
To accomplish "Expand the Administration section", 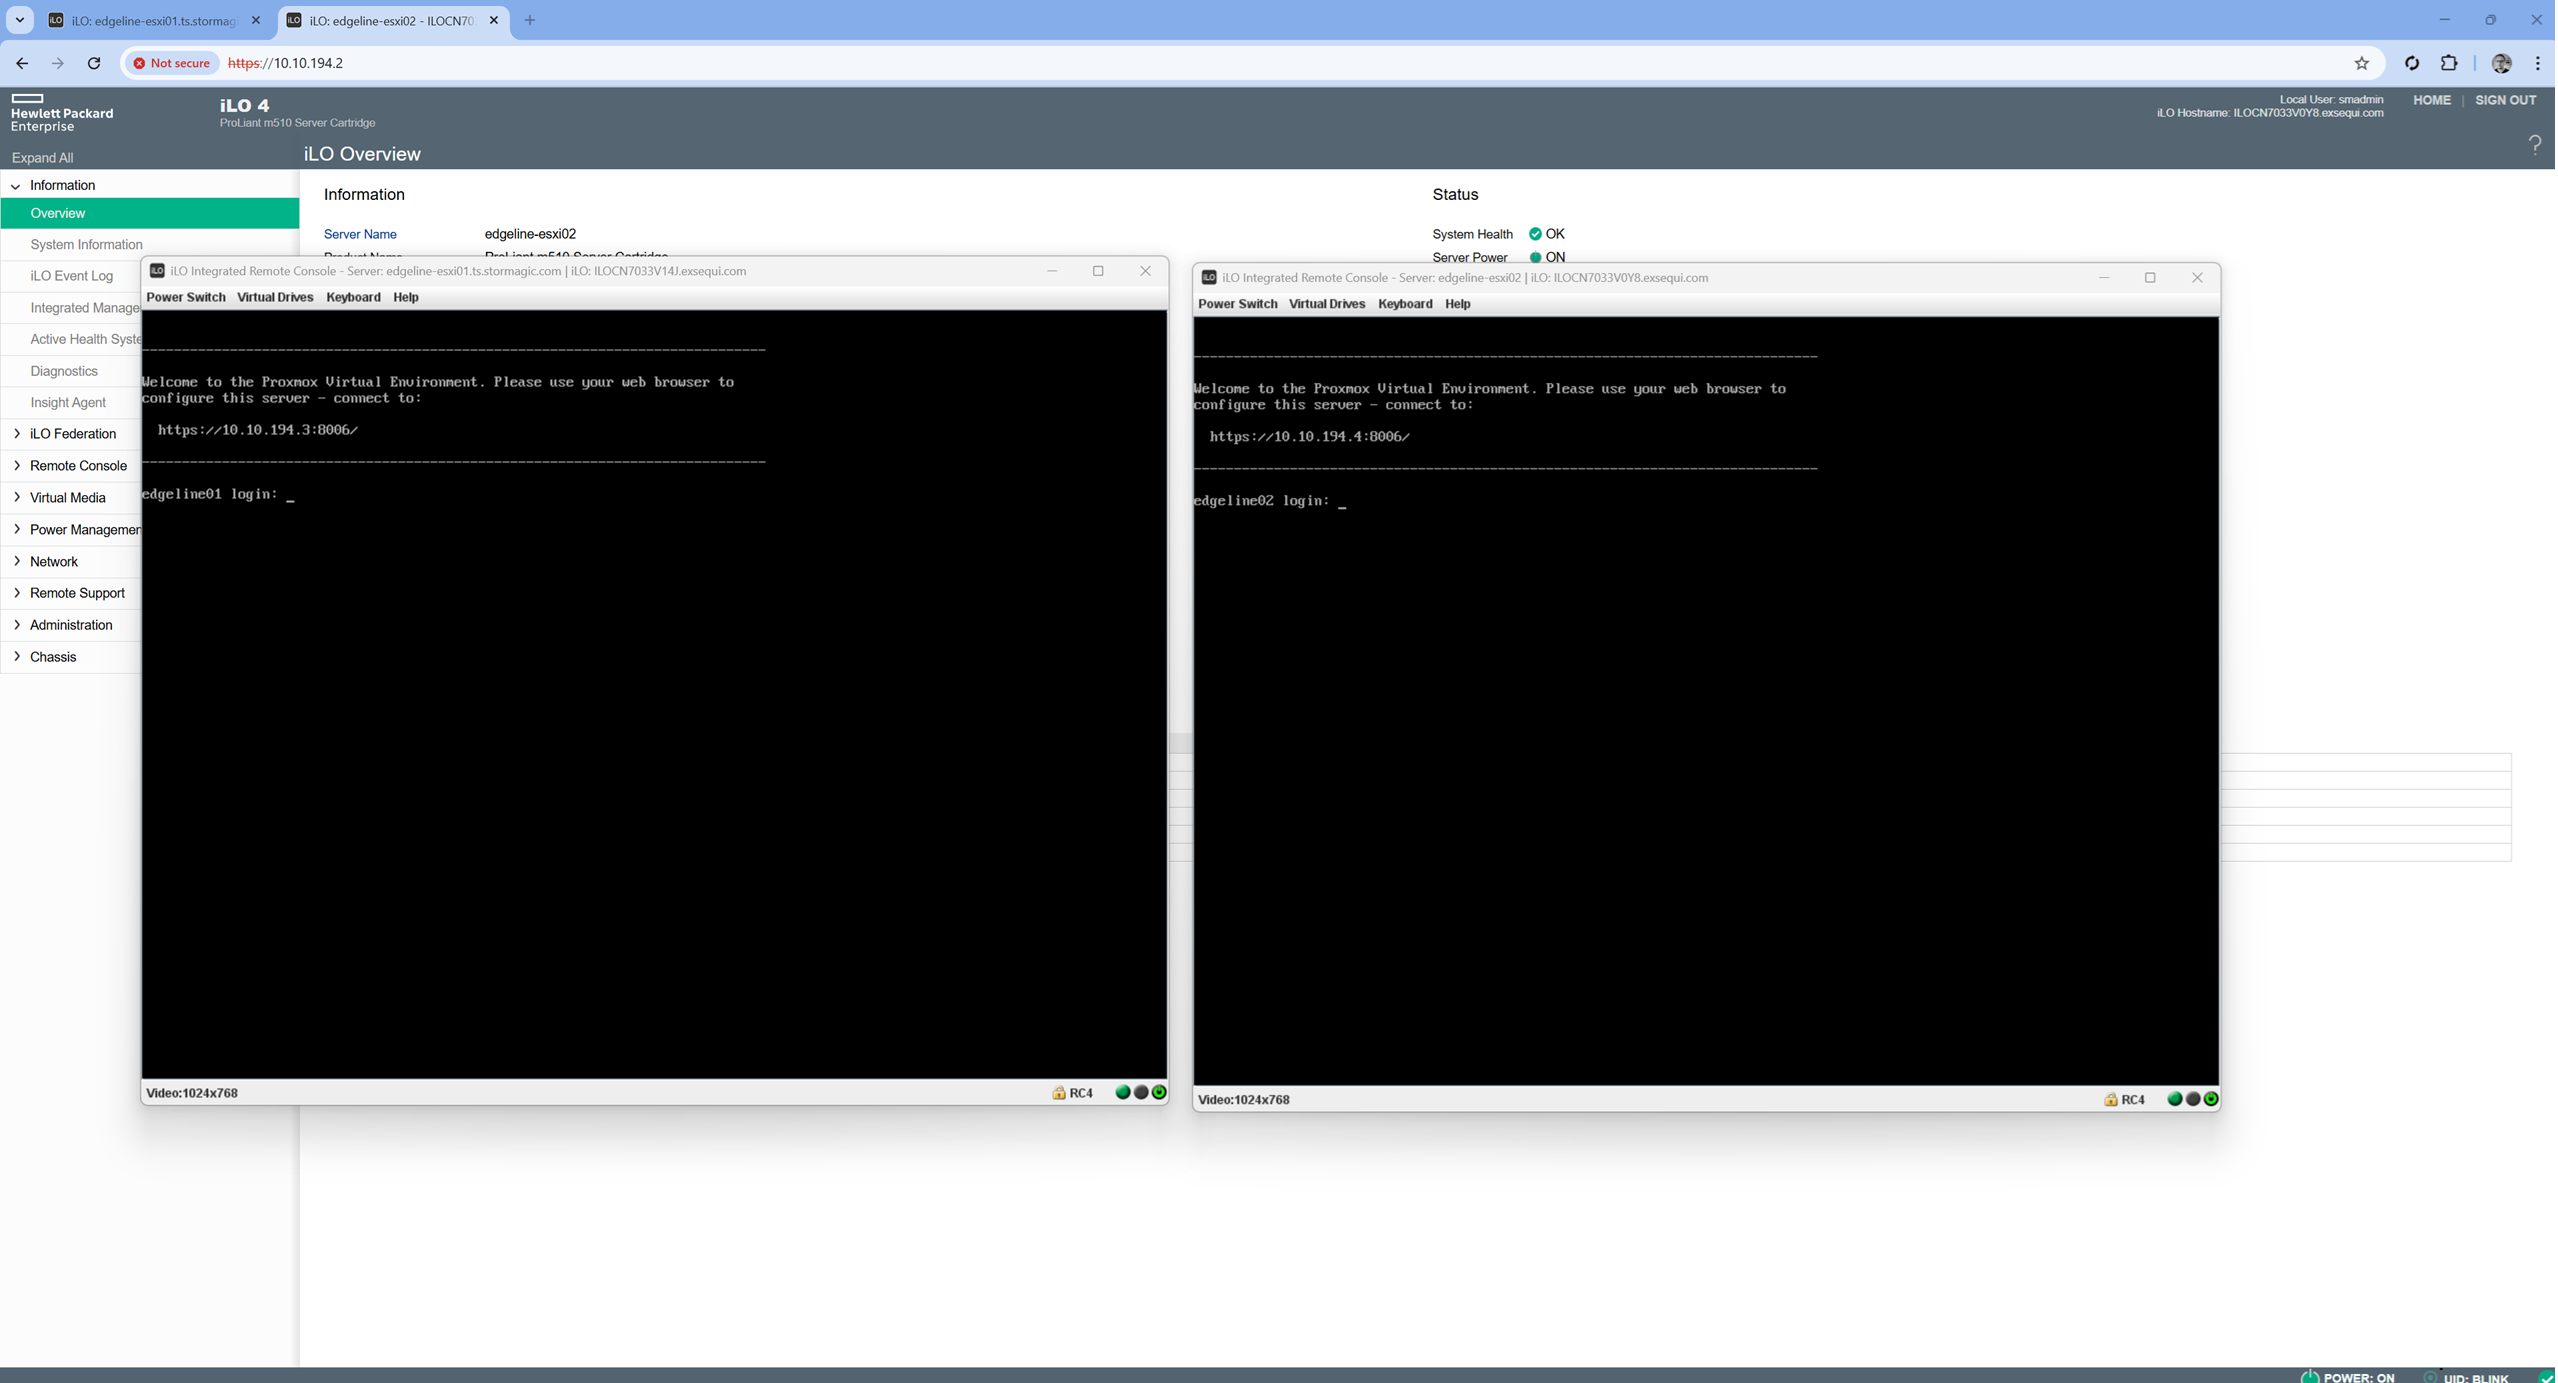I will 17,625.
